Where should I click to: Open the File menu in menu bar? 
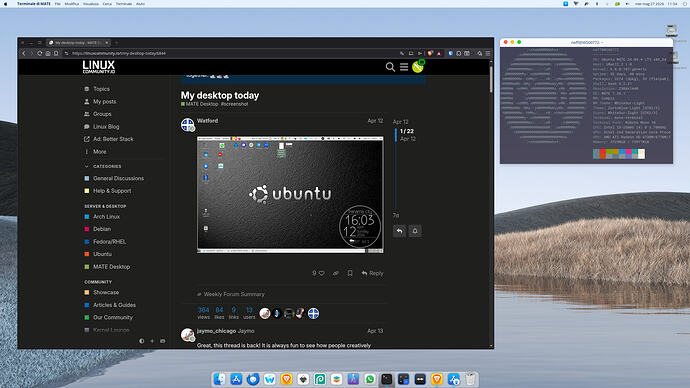[x=58, y=4]
